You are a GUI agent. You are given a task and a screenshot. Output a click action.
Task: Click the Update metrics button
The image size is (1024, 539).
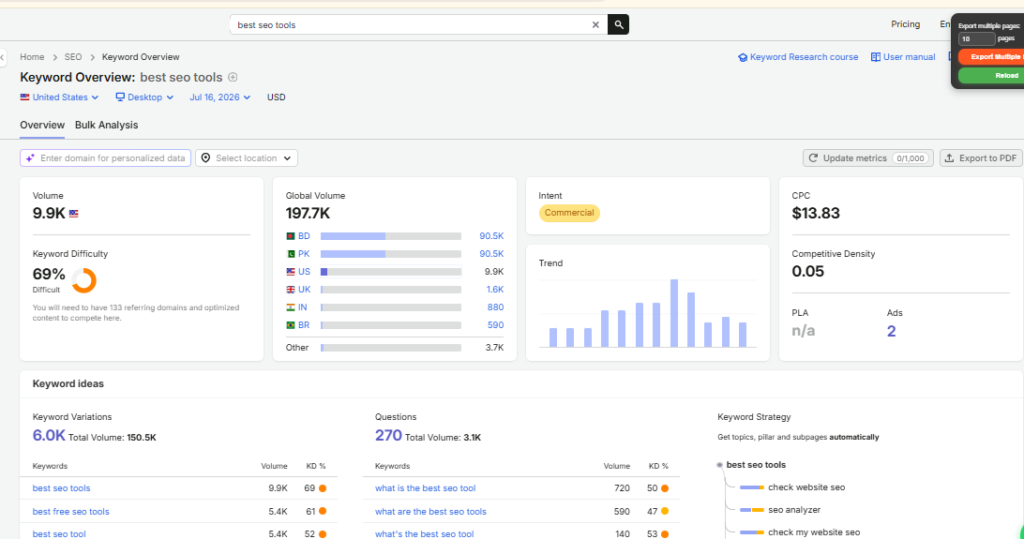868,158
